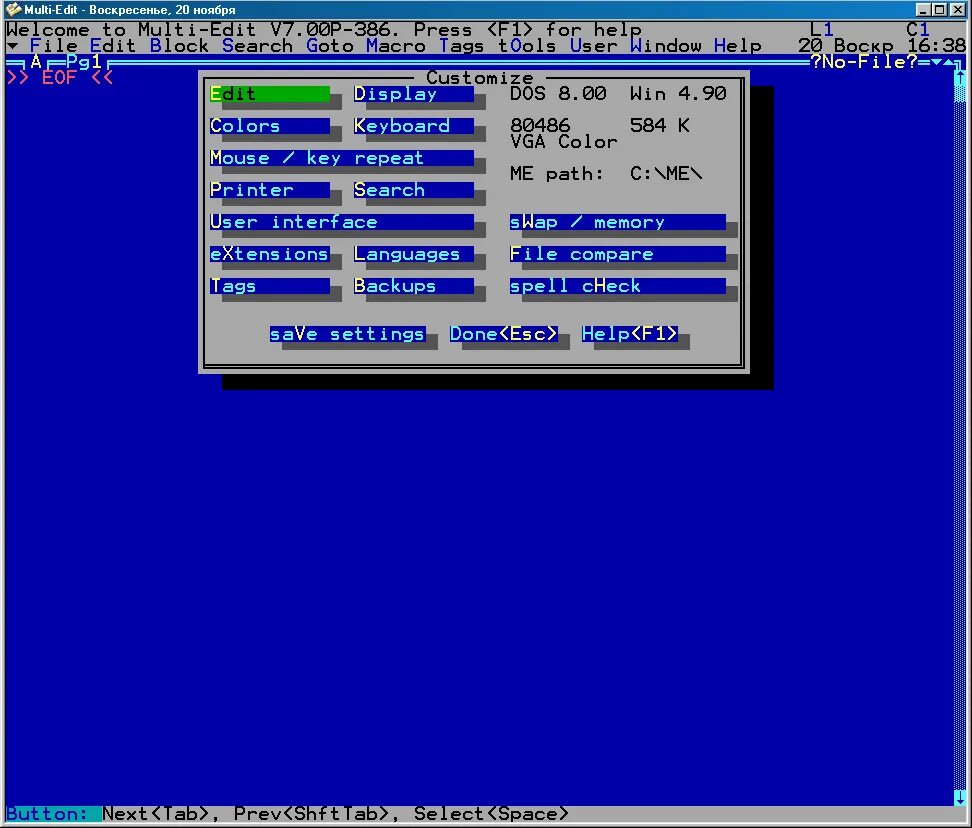
Task: Click the vertical scrollbar thumb
Action: click(960, 94)
